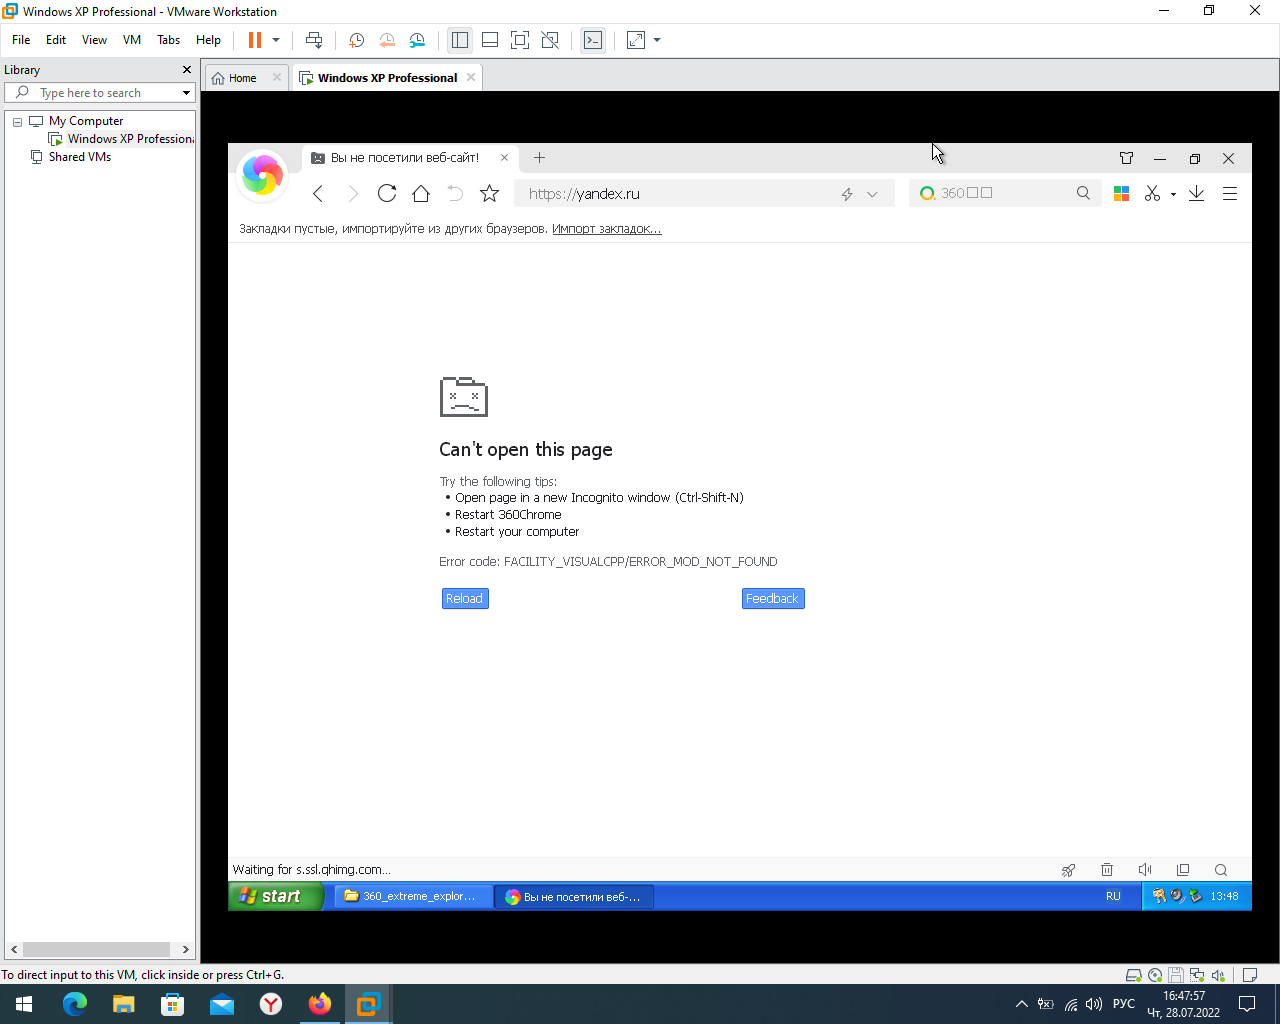Open the hamburger menu in 360Chrome
This screenshot has width=1280, height=1024.
[x=1229, y=193]
